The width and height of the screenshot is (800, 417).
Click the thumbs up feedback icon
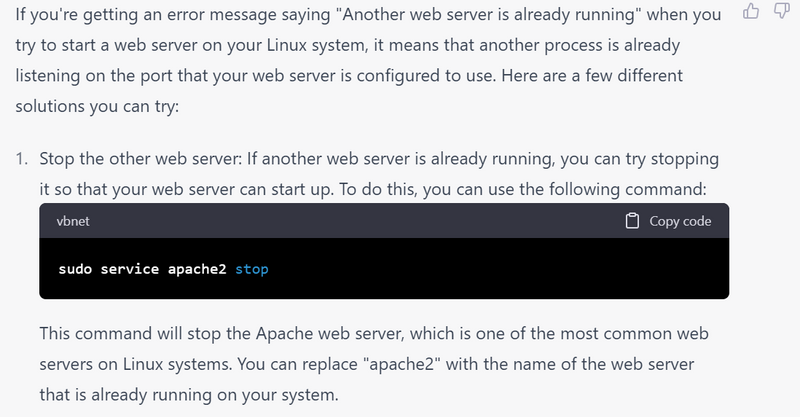point(751,13)
